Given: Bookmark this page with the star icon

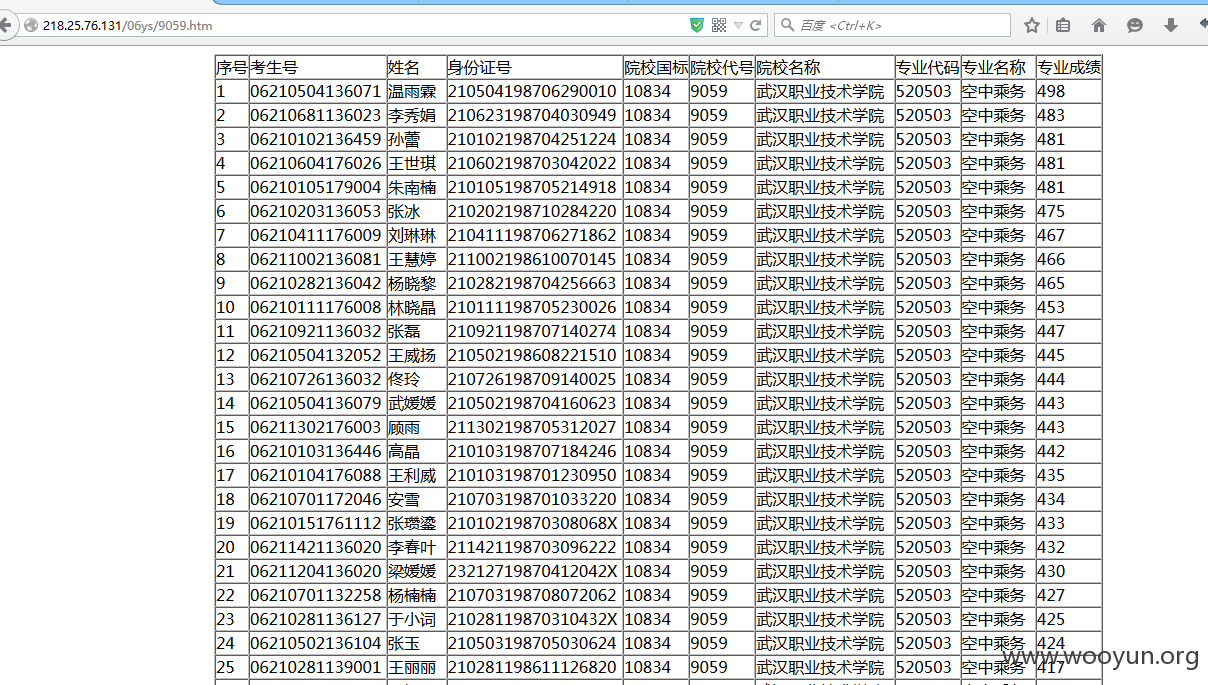Looking at the screenshot, I should coord(1032,25).
